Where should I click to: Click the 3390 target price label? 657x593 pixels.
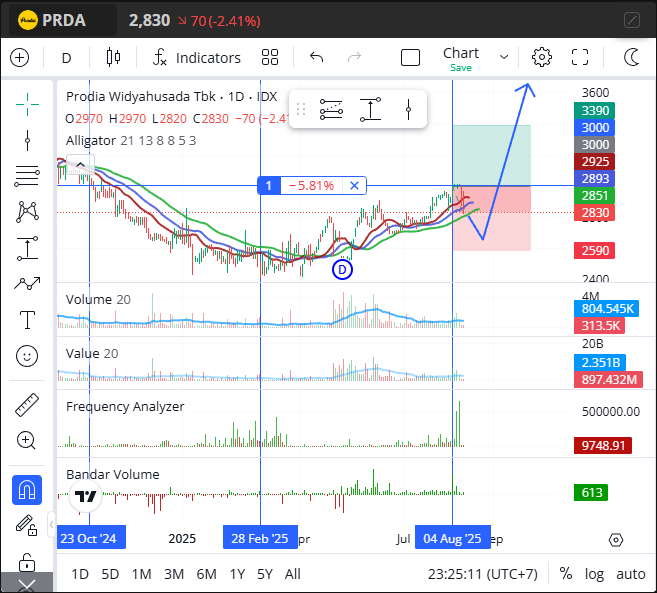pyautogui.click(x=595, y=111)
